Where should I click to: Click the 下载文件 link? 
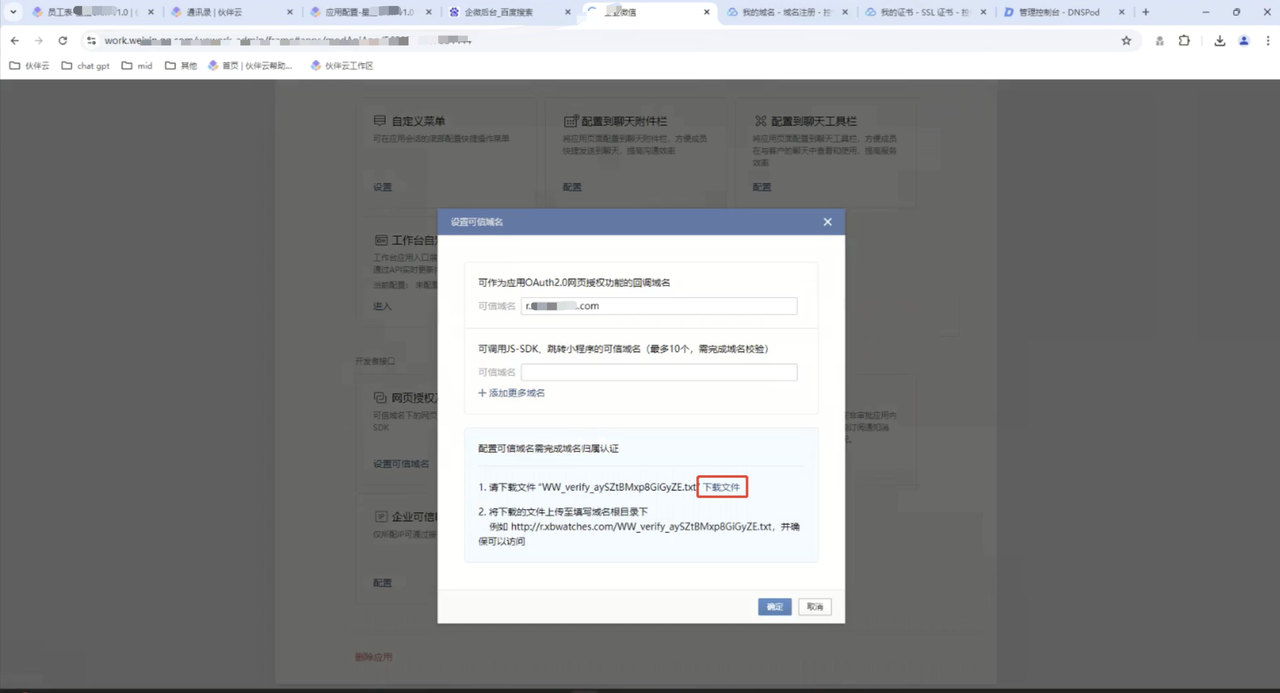click(722, 487)
